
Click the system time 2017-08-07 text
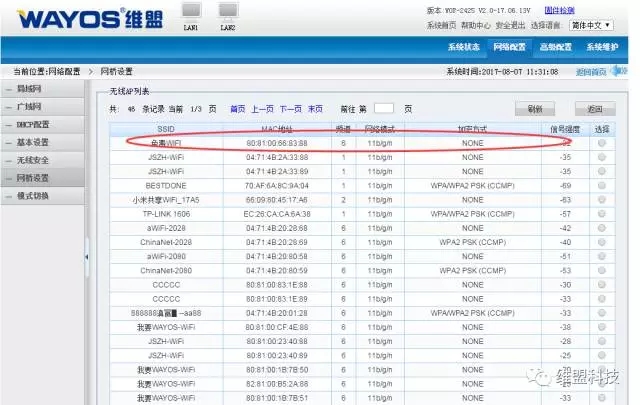pos(502,72)
